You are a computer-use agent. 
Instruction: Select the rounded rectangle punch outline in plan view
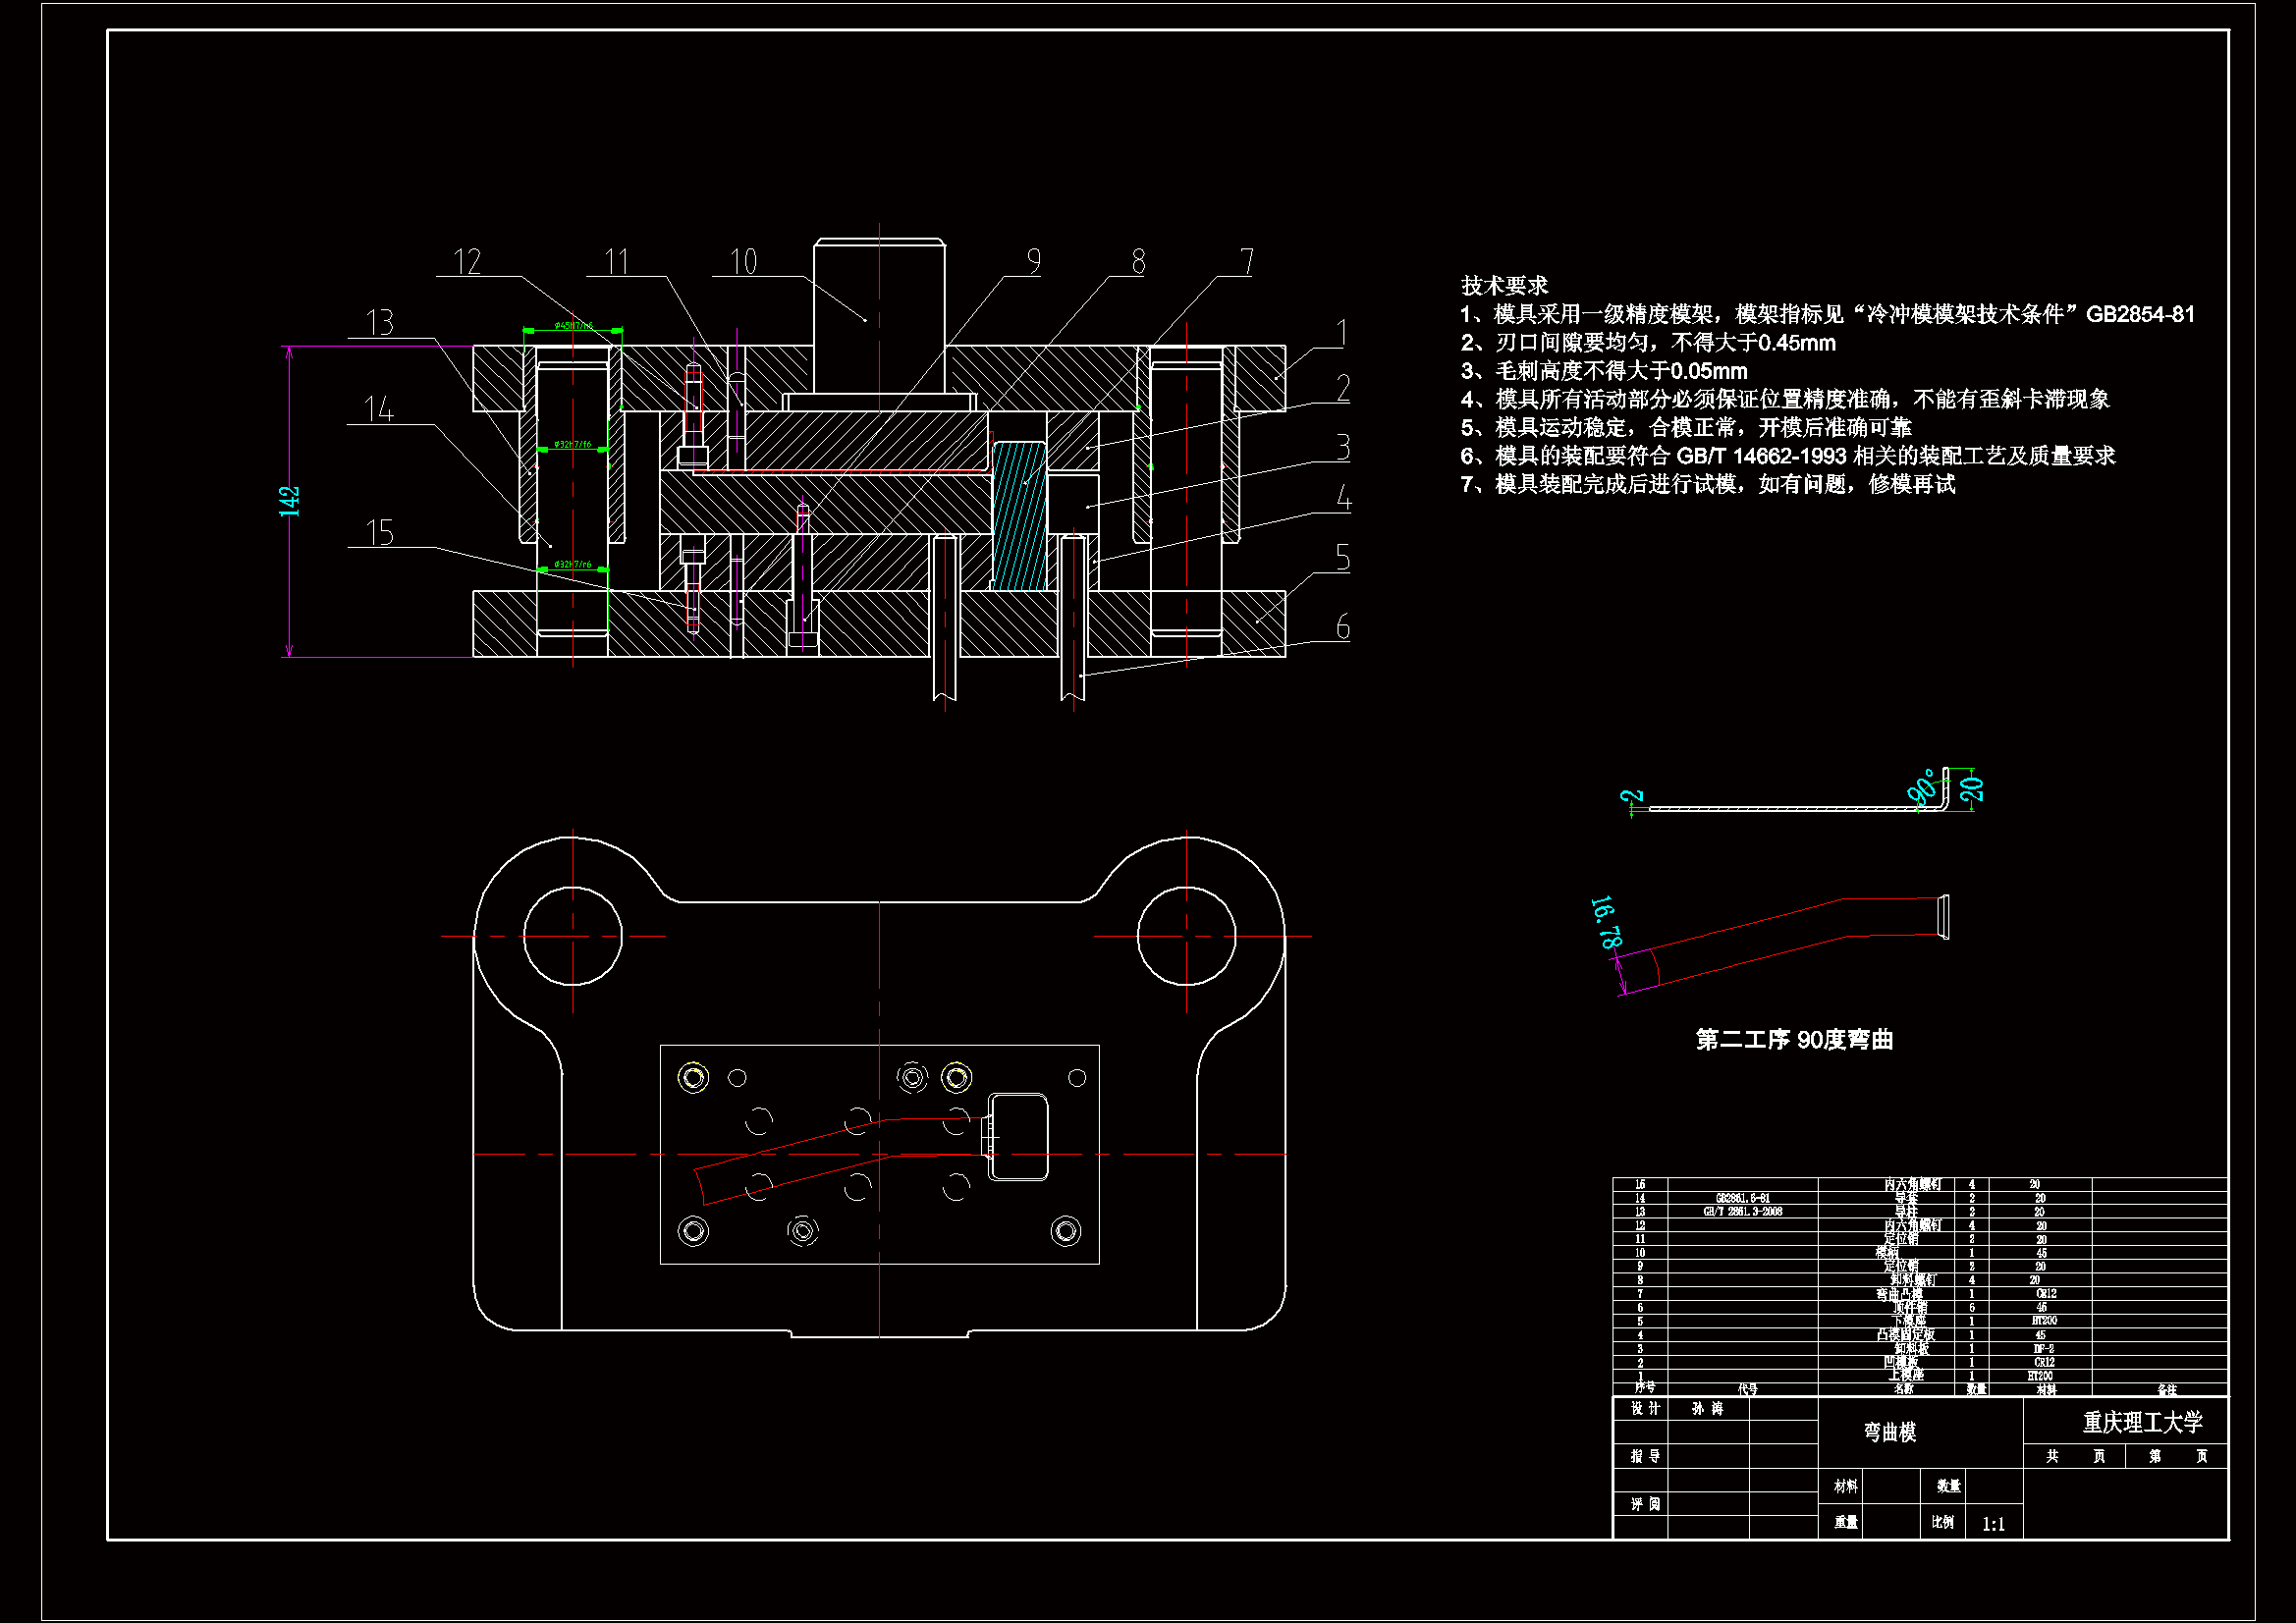coord(1019,1137)
